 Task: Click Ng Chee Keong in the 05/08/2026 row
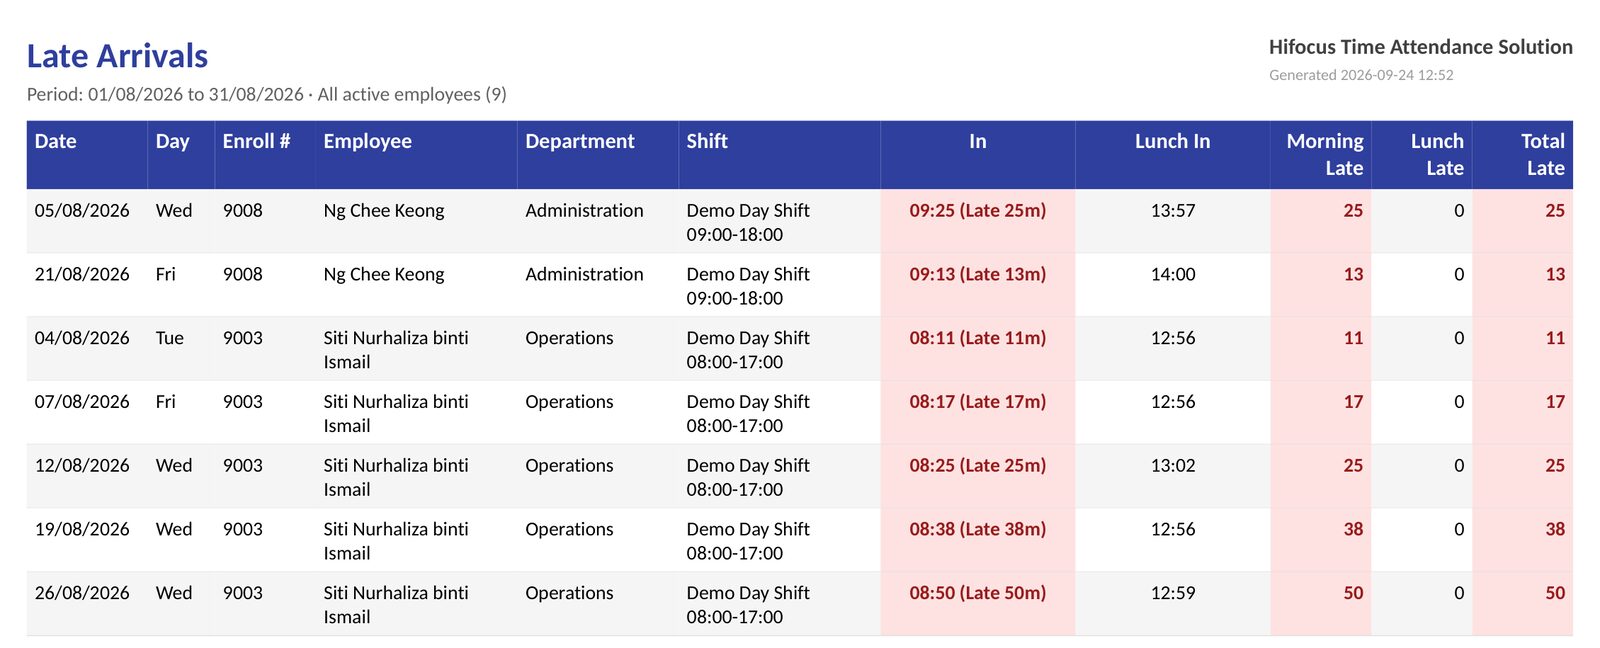tap(384, 211)
